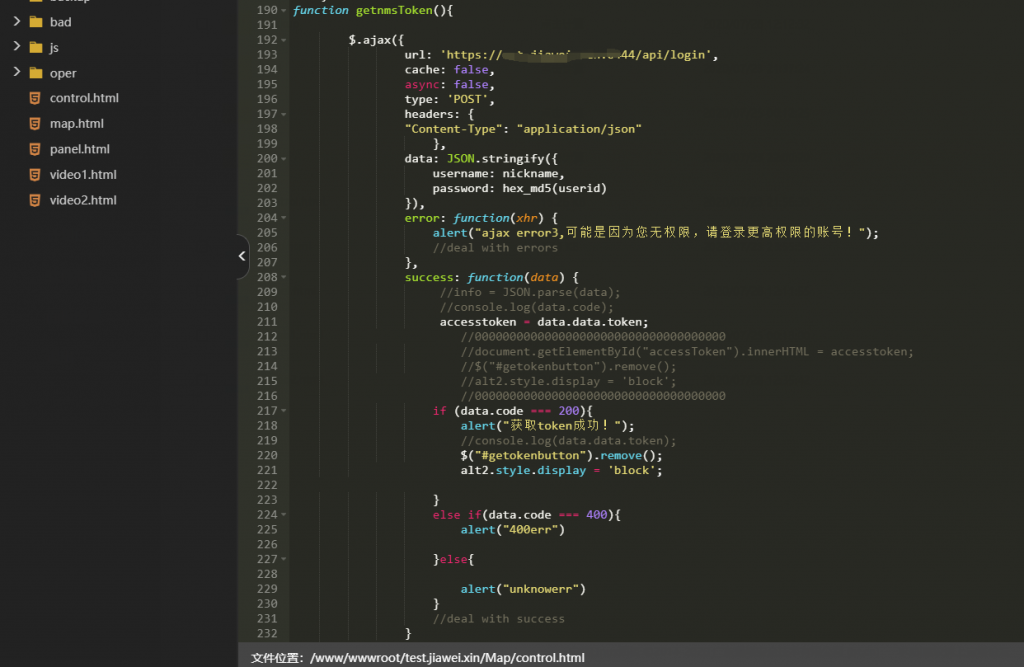
Task: Click the control.html file path in status bar
Action: [x=447, y=658]
